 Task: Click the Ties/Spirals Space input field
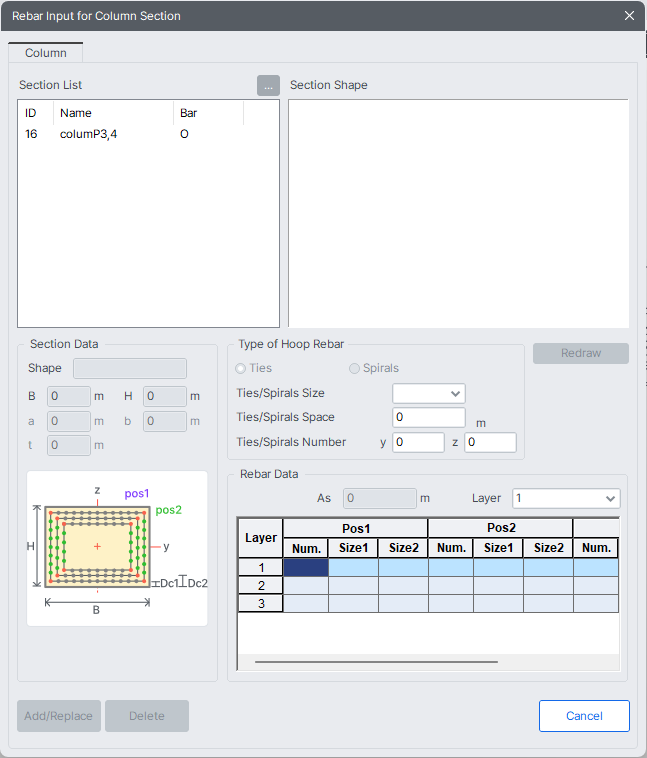tap(429, 417)
